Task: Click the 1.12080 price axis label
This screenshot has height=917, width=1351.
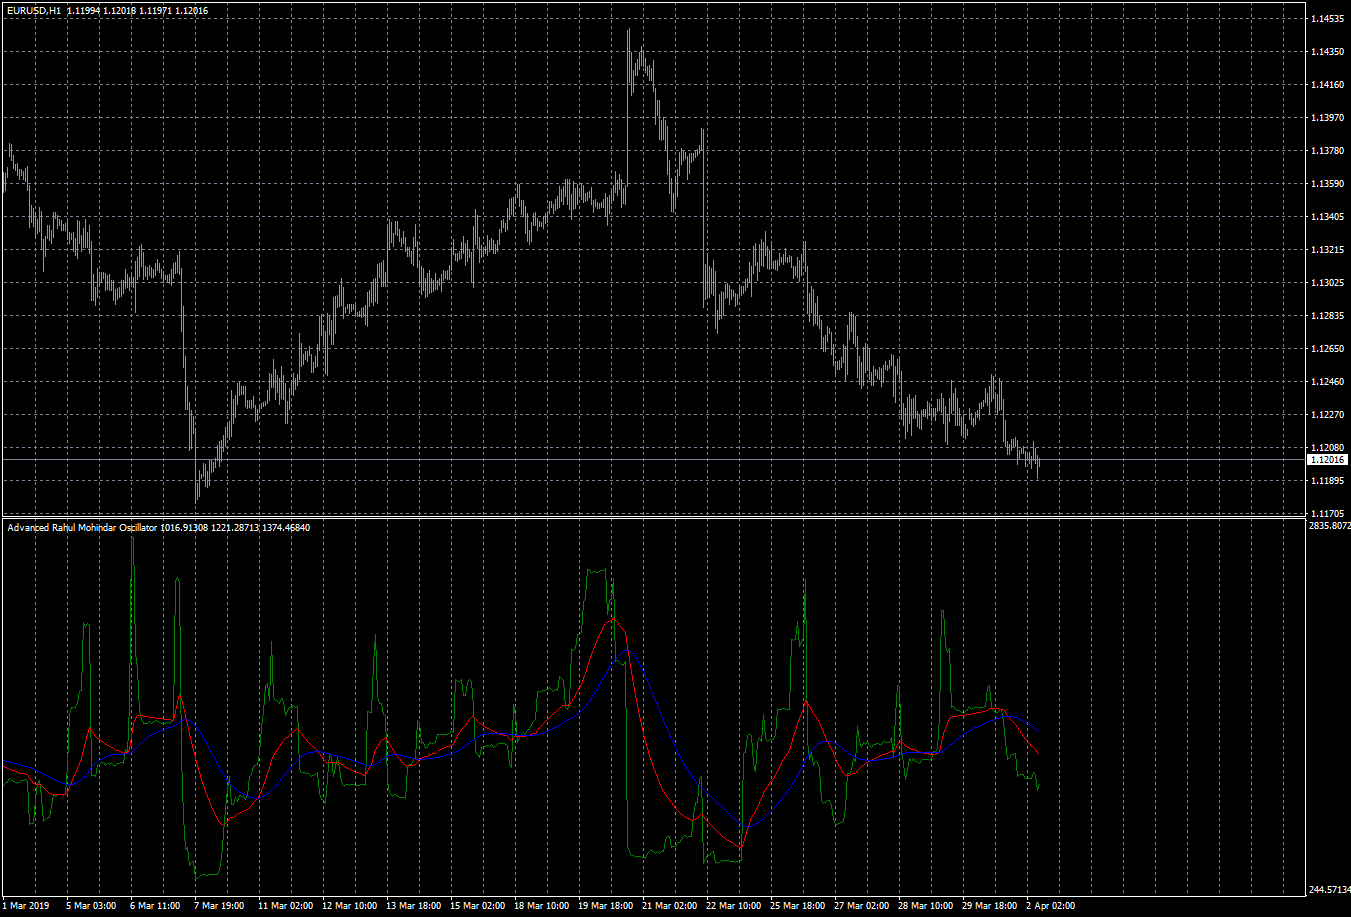Action: click(x=1327, y=448)
